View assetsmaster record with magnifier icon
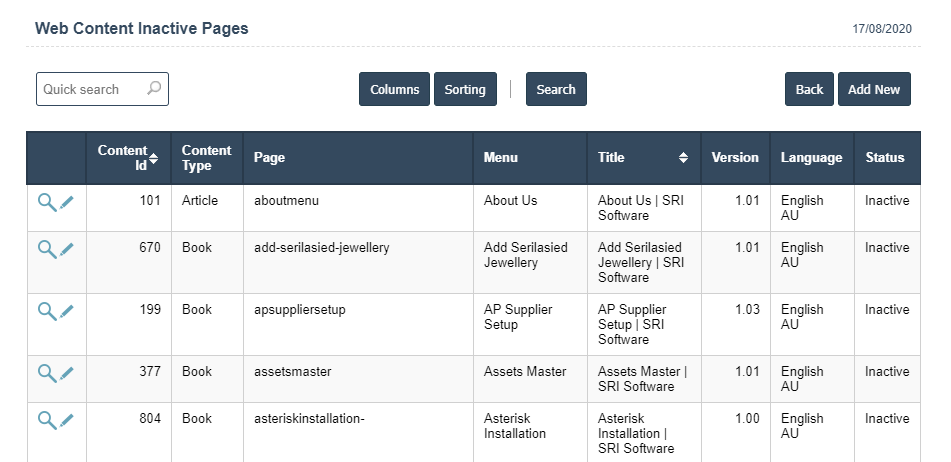The height and width of the screenshot is (462, 951). [46, 373]
